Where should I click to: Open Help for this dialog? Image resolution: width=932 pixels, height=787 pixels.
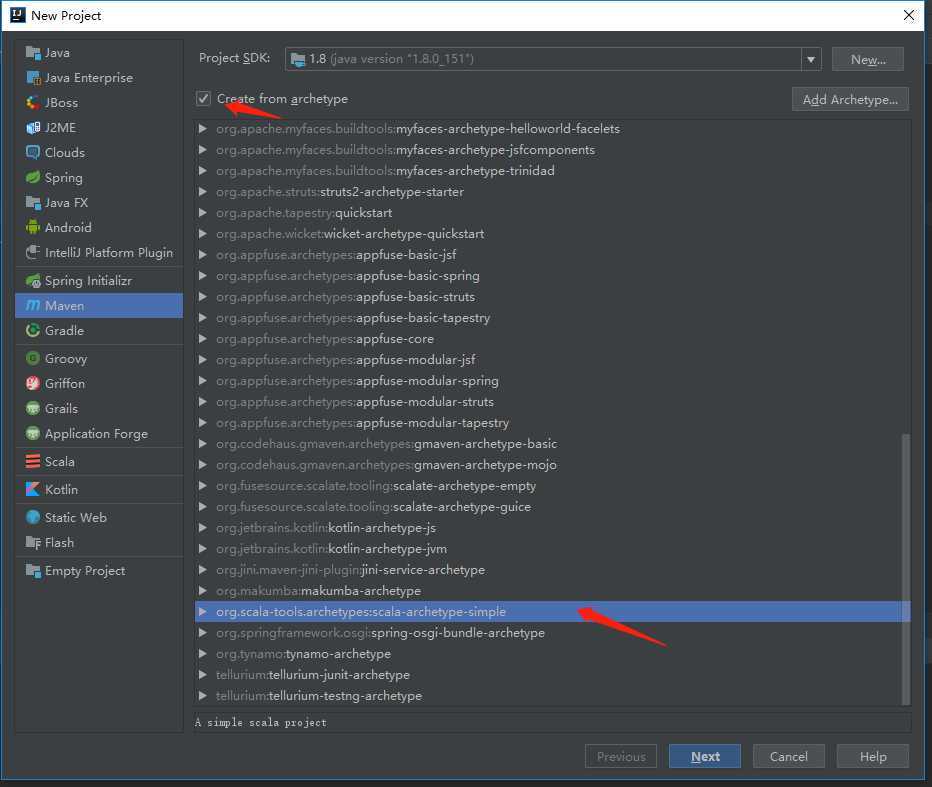[x=873, y=756]
